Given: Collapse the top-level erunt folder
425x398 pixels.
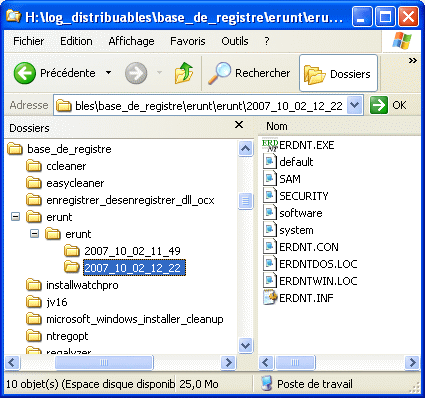Looking at the screenshot, I should click(x=16, y=217).
